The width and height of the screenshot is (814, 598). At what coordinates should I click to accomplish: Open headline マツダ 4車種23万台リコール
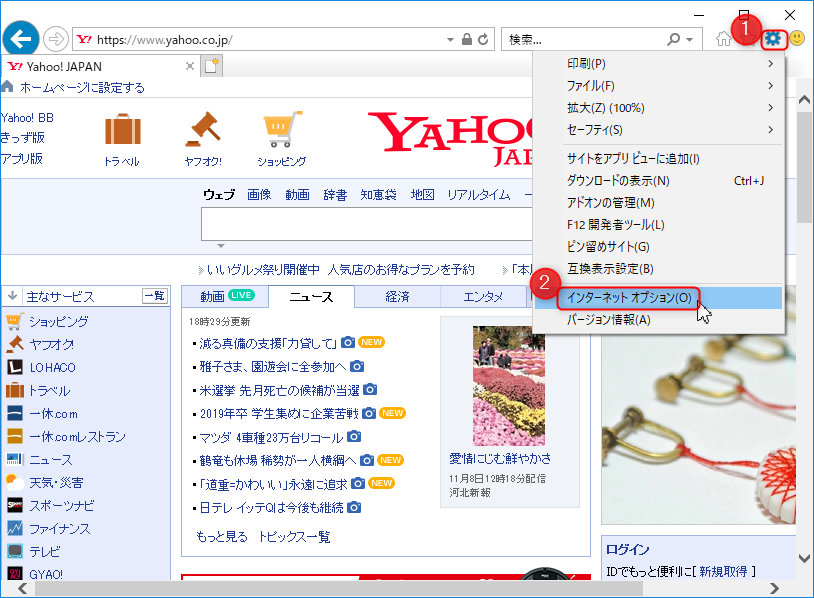click(271, 438)
